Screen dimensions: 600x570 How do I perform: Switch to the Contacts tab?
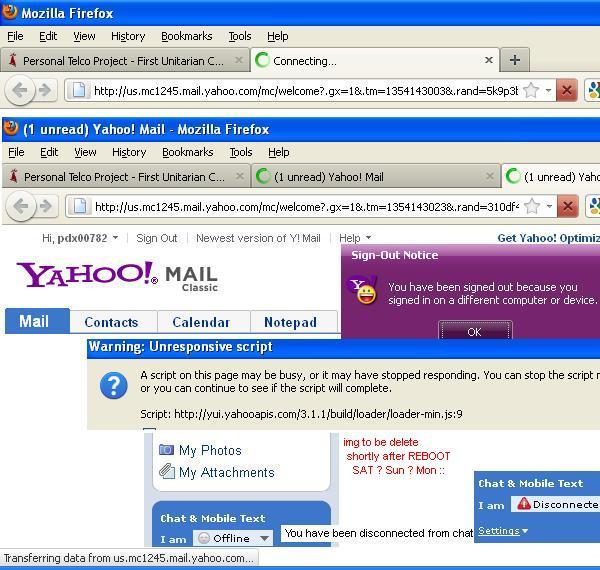click(x=111, y=322)
